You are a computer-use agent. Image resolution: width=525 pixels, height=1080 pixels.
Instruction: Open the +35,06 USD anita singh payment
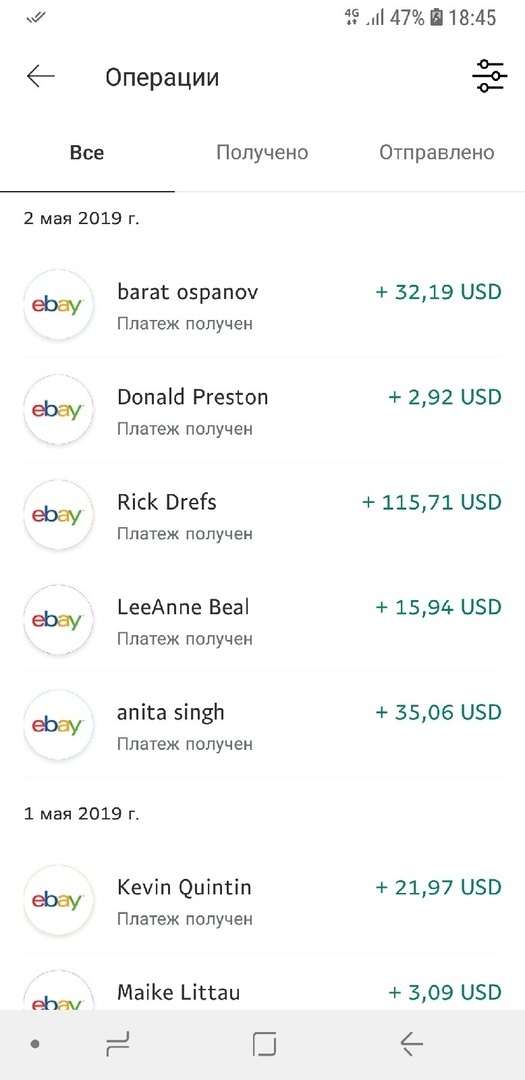point(262,725)
